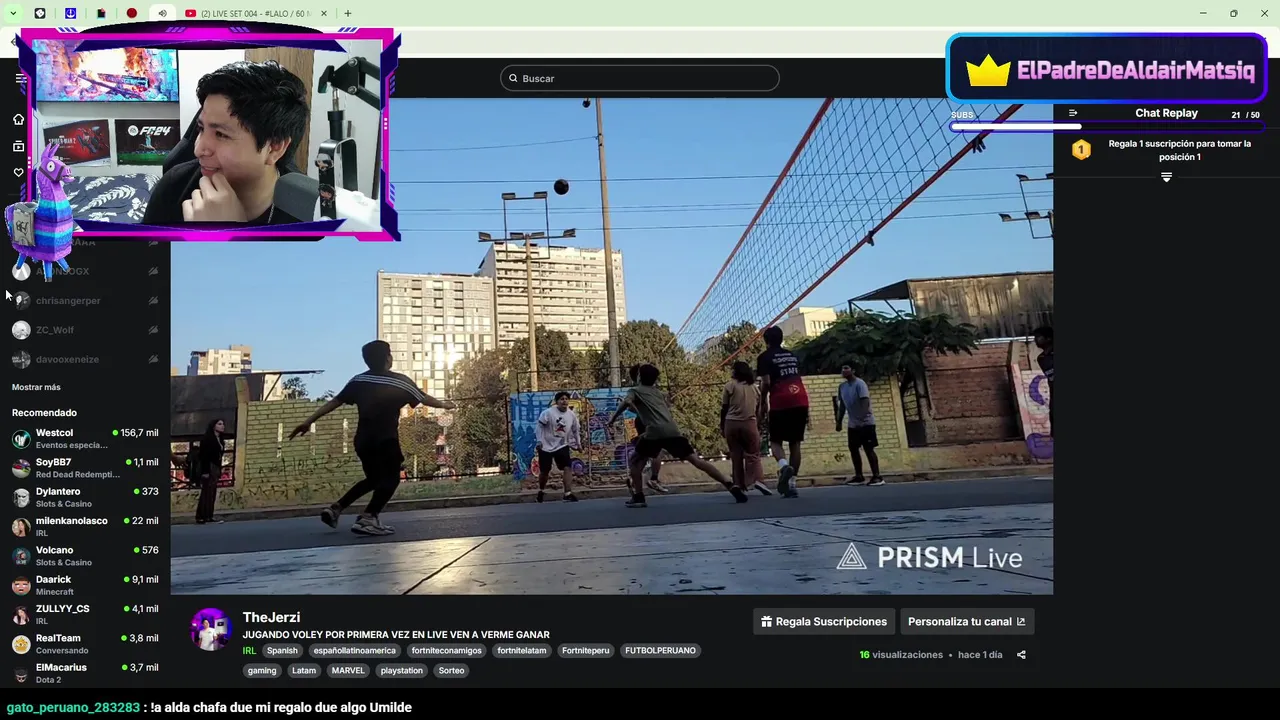Open the browser tab list dropdown
1280x720 pixels.
(13, 13)
